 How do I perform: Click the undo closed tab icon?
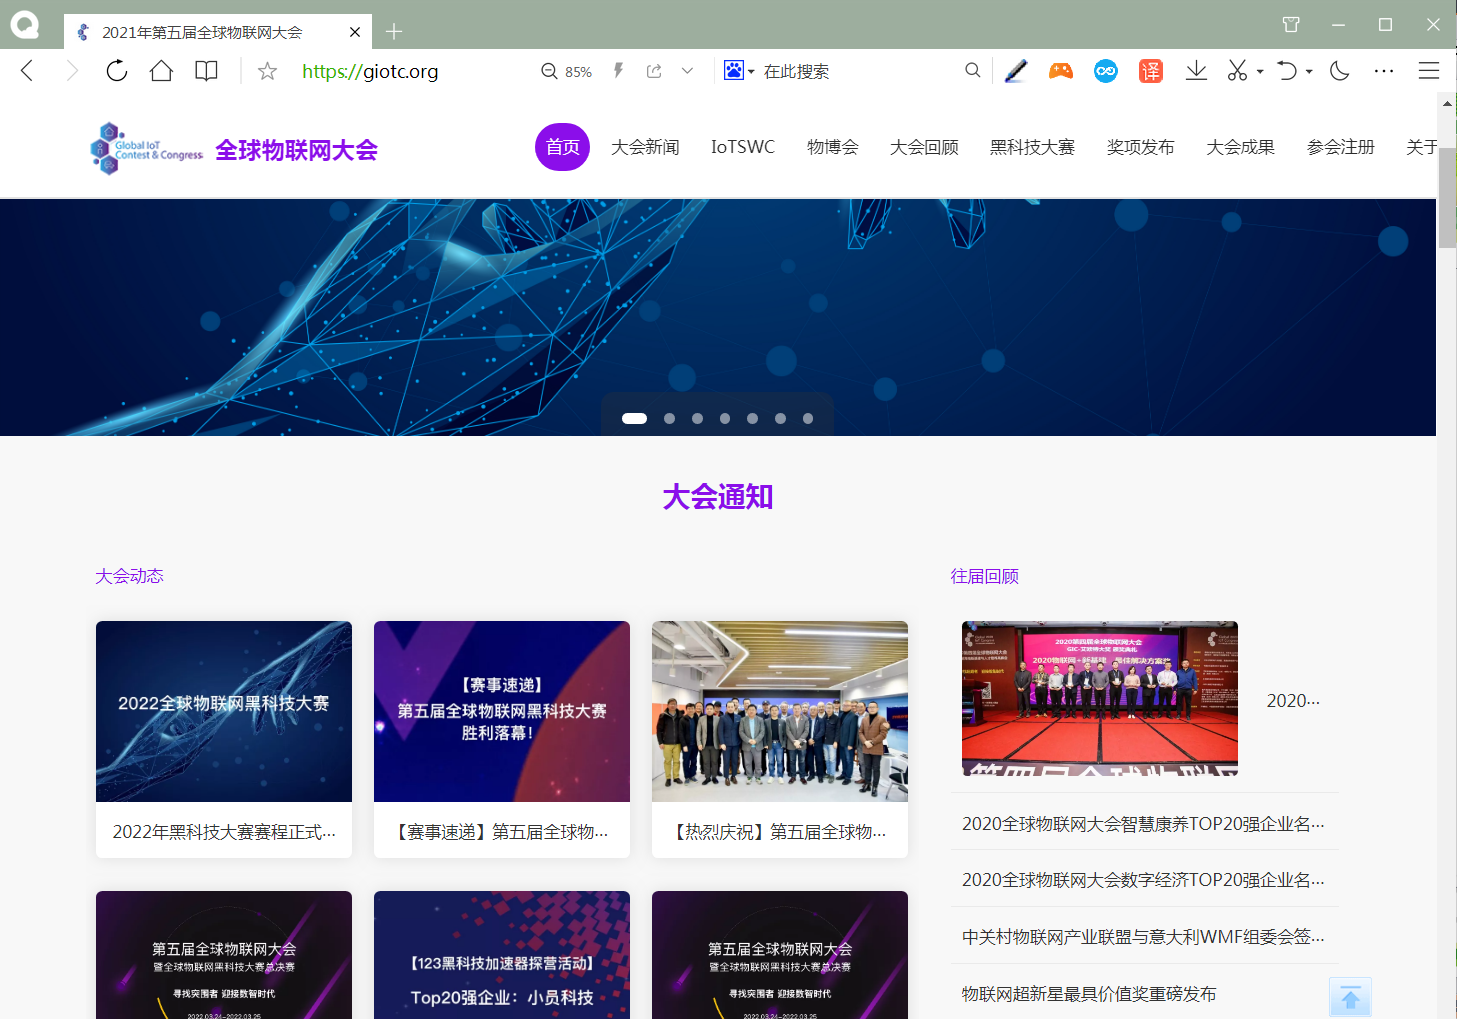point(1287,71)
